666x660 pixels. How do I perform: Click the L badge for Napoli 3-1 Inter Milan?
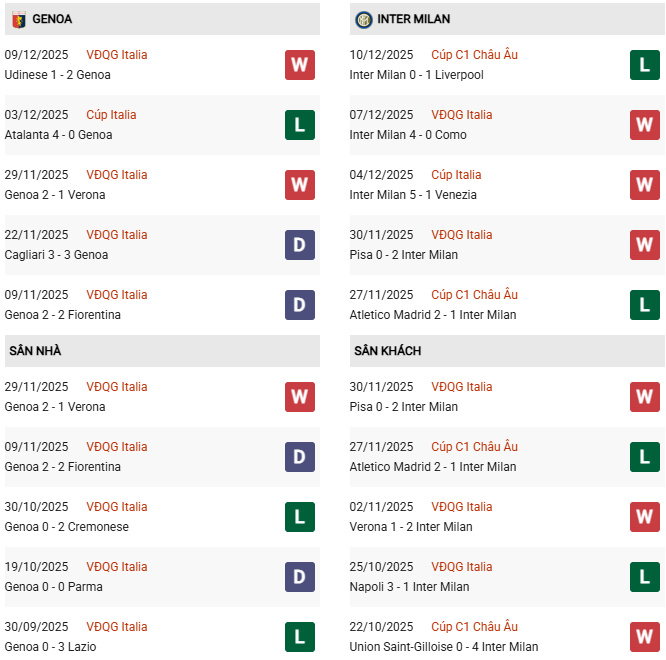[644, 577]
